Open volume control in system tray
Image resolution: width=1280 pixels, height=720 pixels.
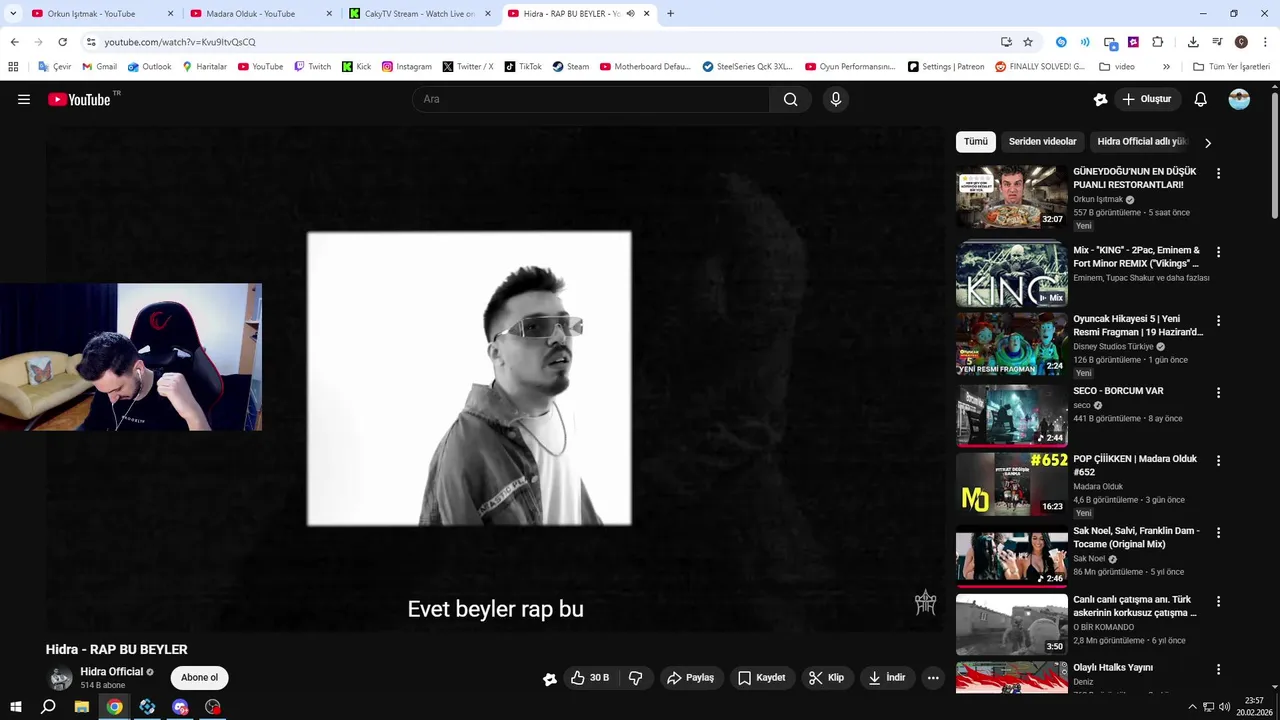tap(1224, 707)
